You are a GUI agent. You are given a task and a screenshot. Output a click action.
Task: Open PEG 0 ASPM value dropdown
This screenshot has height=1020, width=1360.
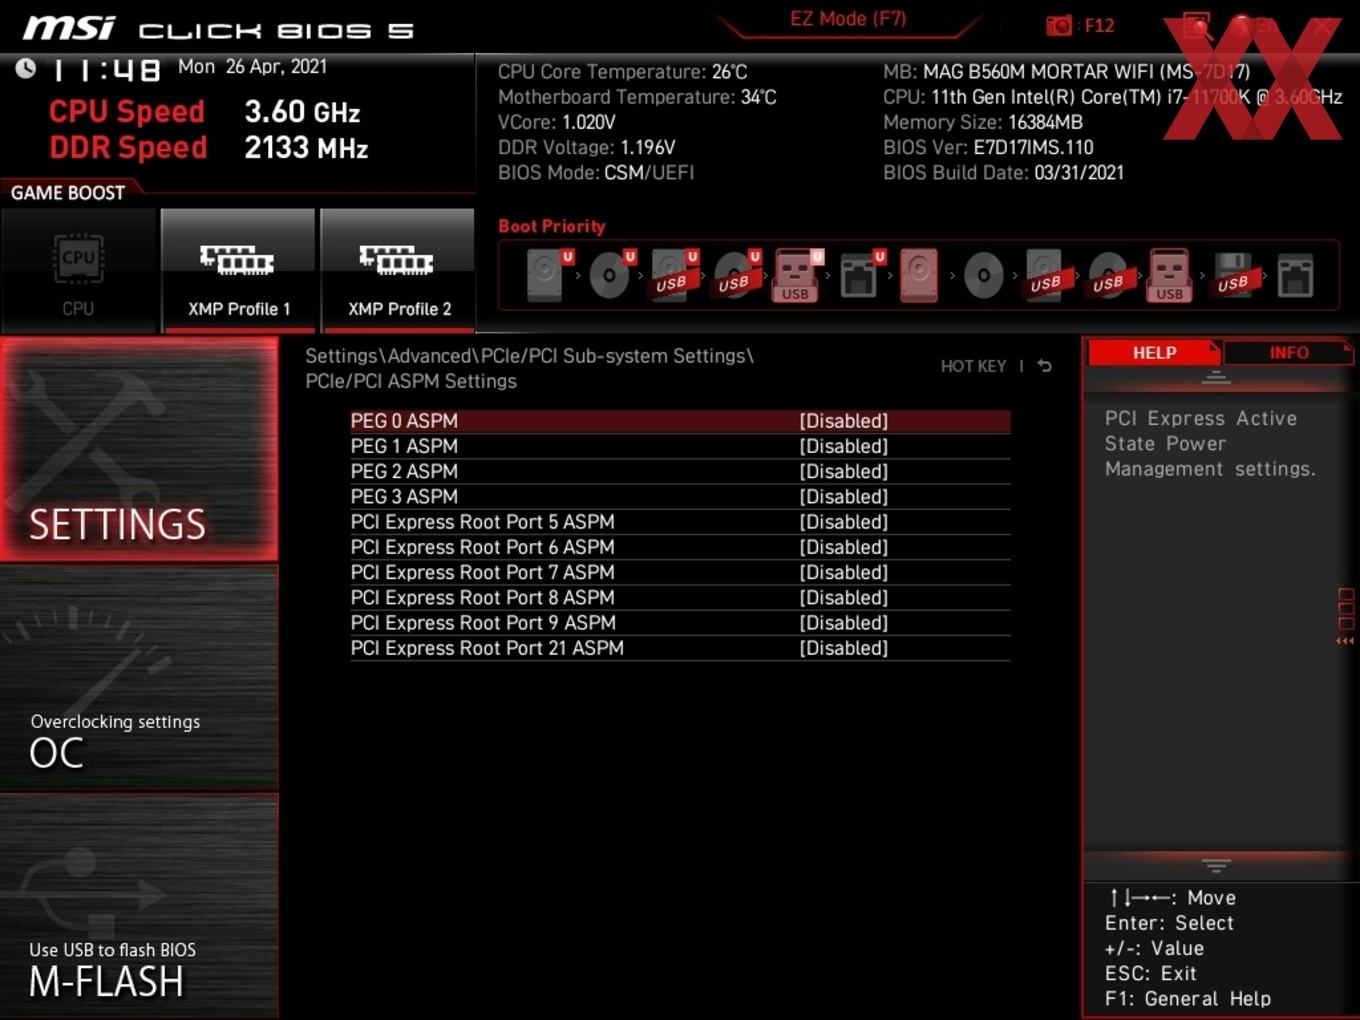[844, 421]
